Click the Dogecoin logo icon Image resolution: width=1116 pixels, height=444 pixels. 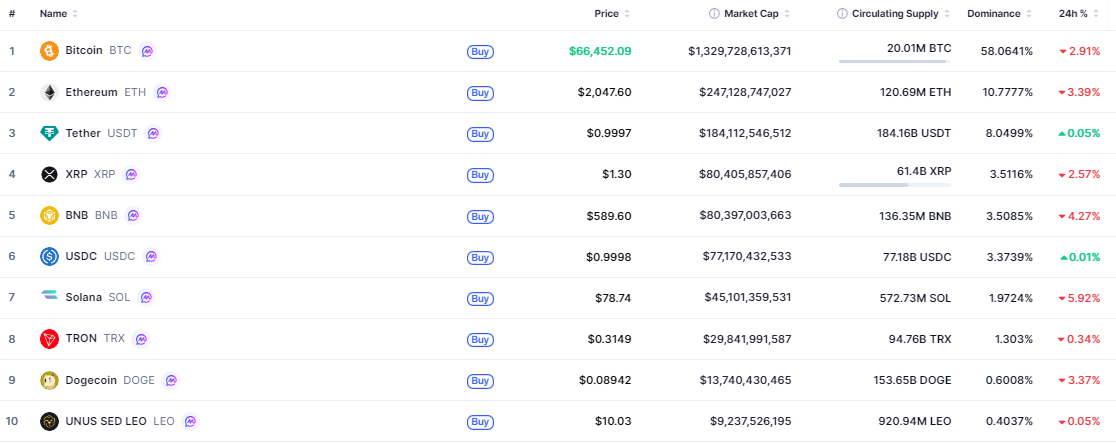coord(49,380)
